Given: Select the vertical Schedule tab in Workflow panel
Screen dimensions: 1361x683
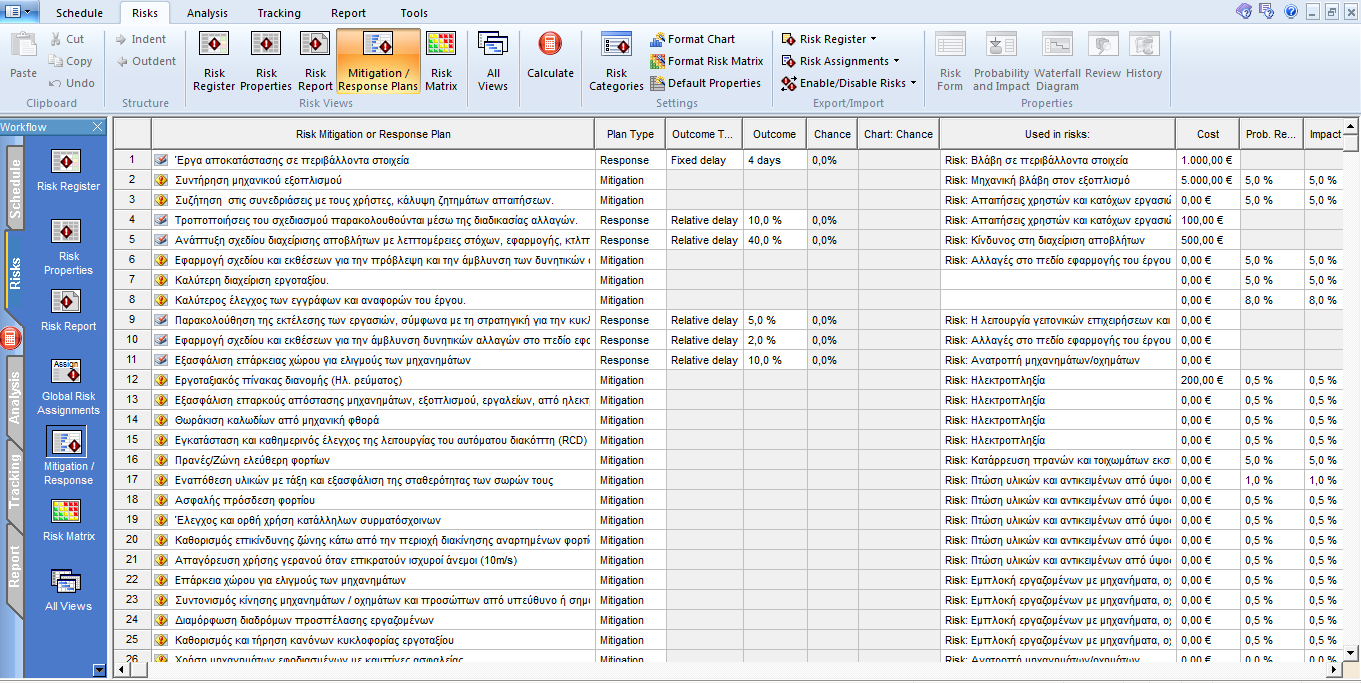Looking at the screenshot, I should (14, 189).
